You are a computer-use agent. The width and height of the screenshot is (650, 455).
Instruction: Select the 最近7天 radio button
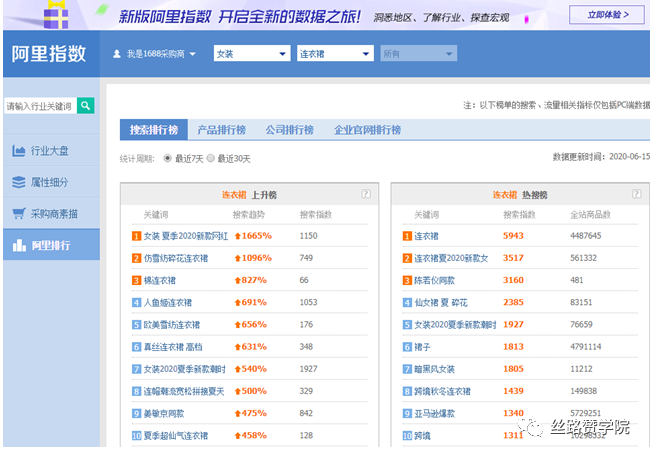168,159
